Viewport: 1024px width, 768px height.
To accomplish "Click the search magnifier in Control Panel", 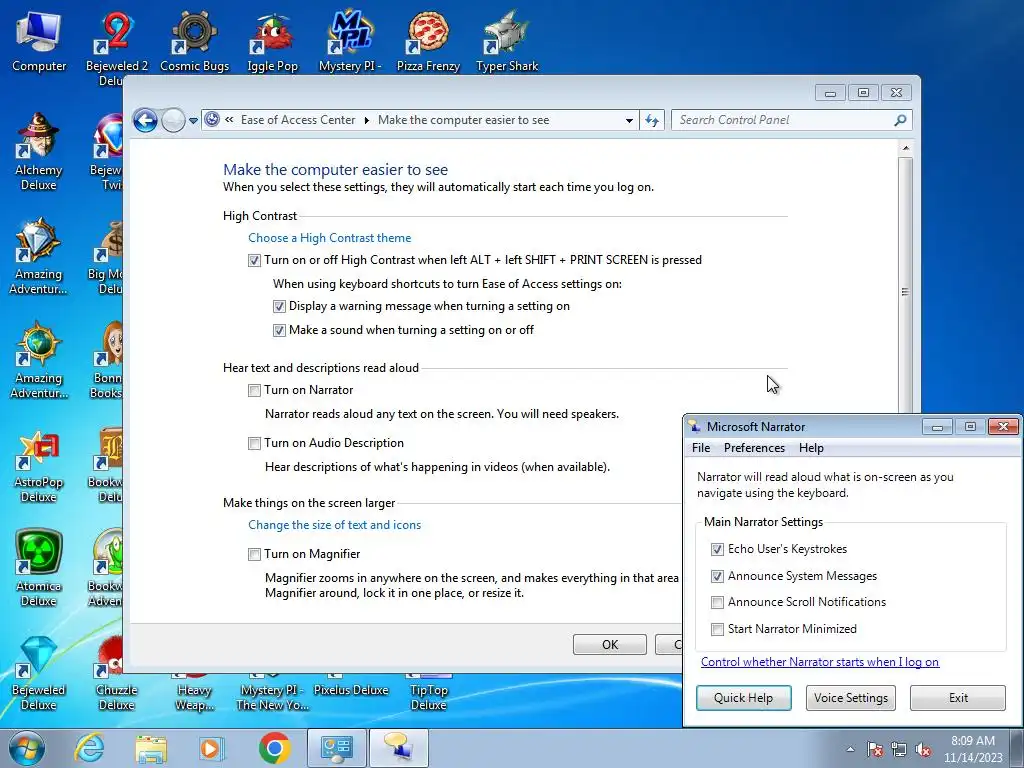I will pyautogui.click(x=900, y=120).
